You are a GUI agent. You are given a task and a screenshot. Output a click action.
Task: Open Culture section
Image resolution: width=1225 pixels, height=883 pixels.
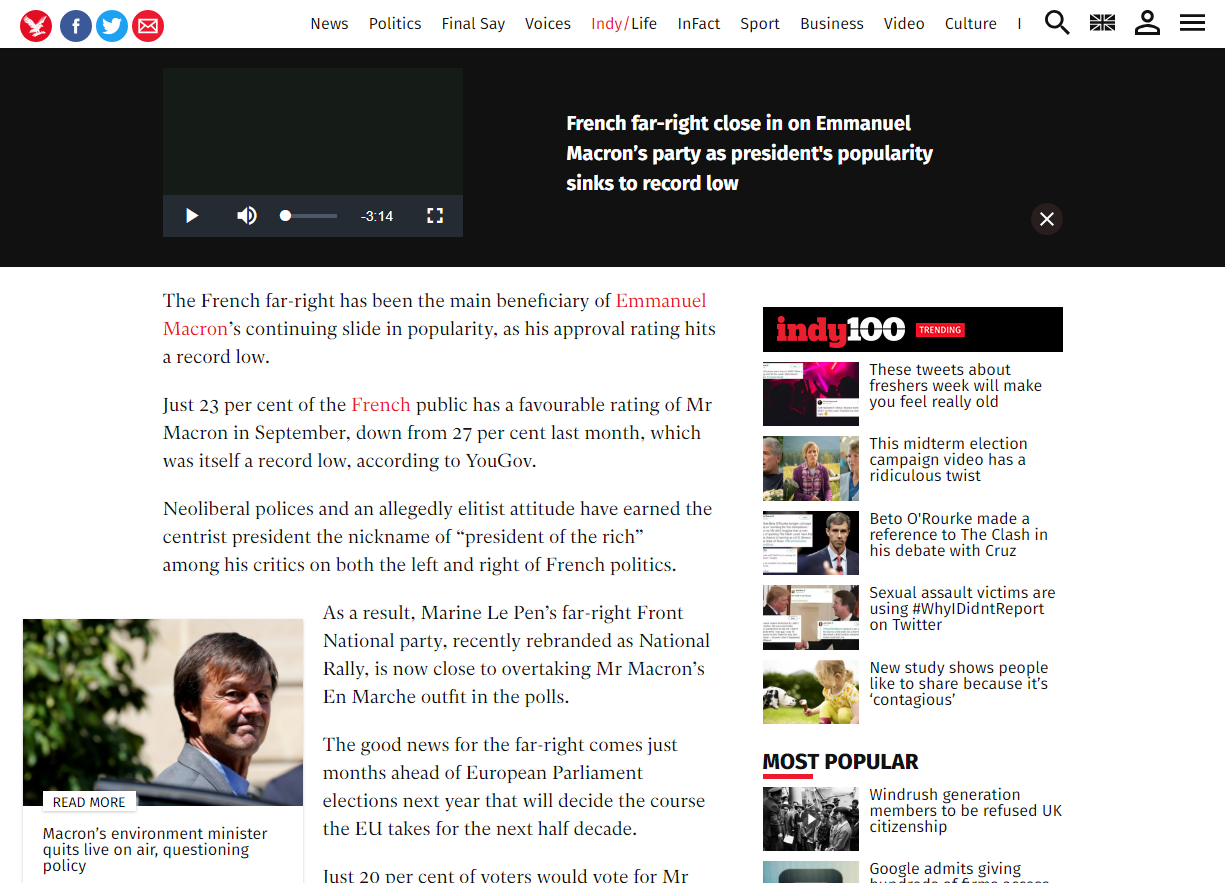tap(971, 24)
